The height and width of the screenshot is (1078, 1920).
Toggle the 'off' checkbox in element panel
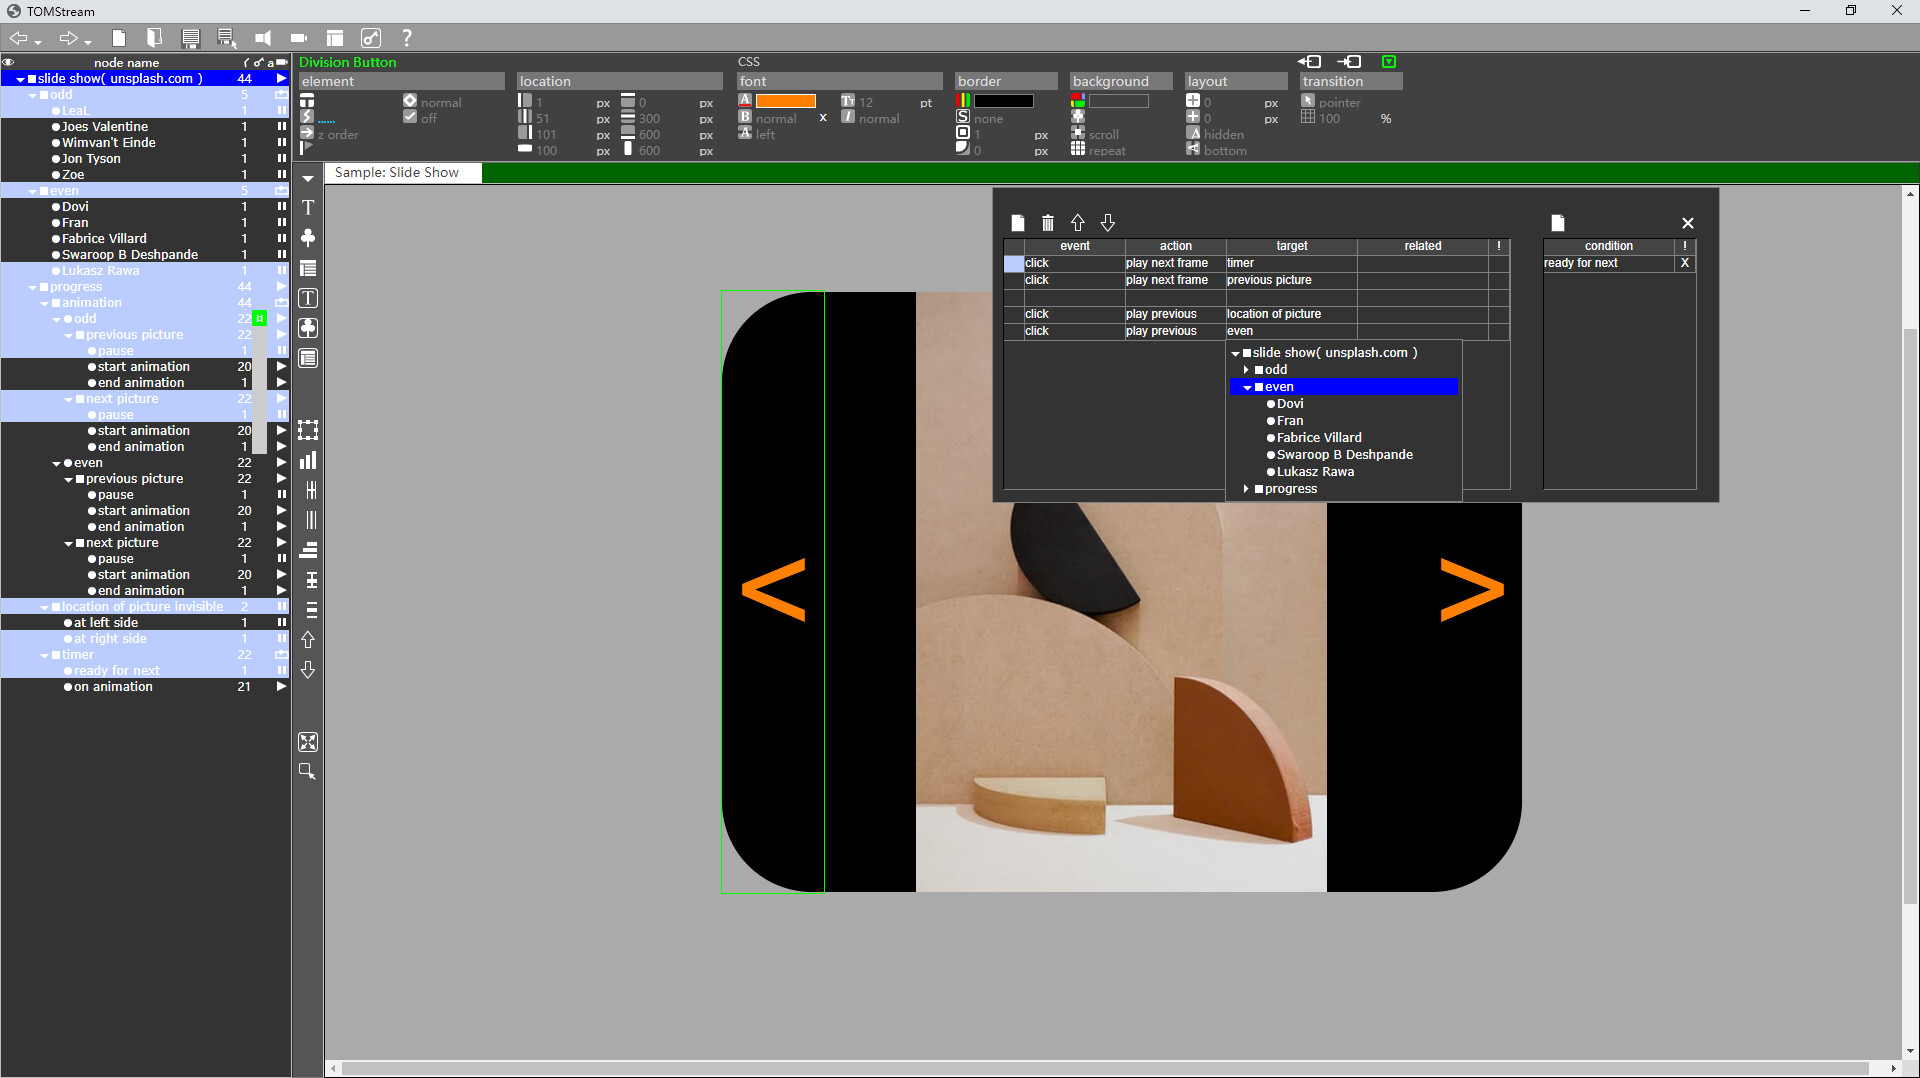point(410,117)
